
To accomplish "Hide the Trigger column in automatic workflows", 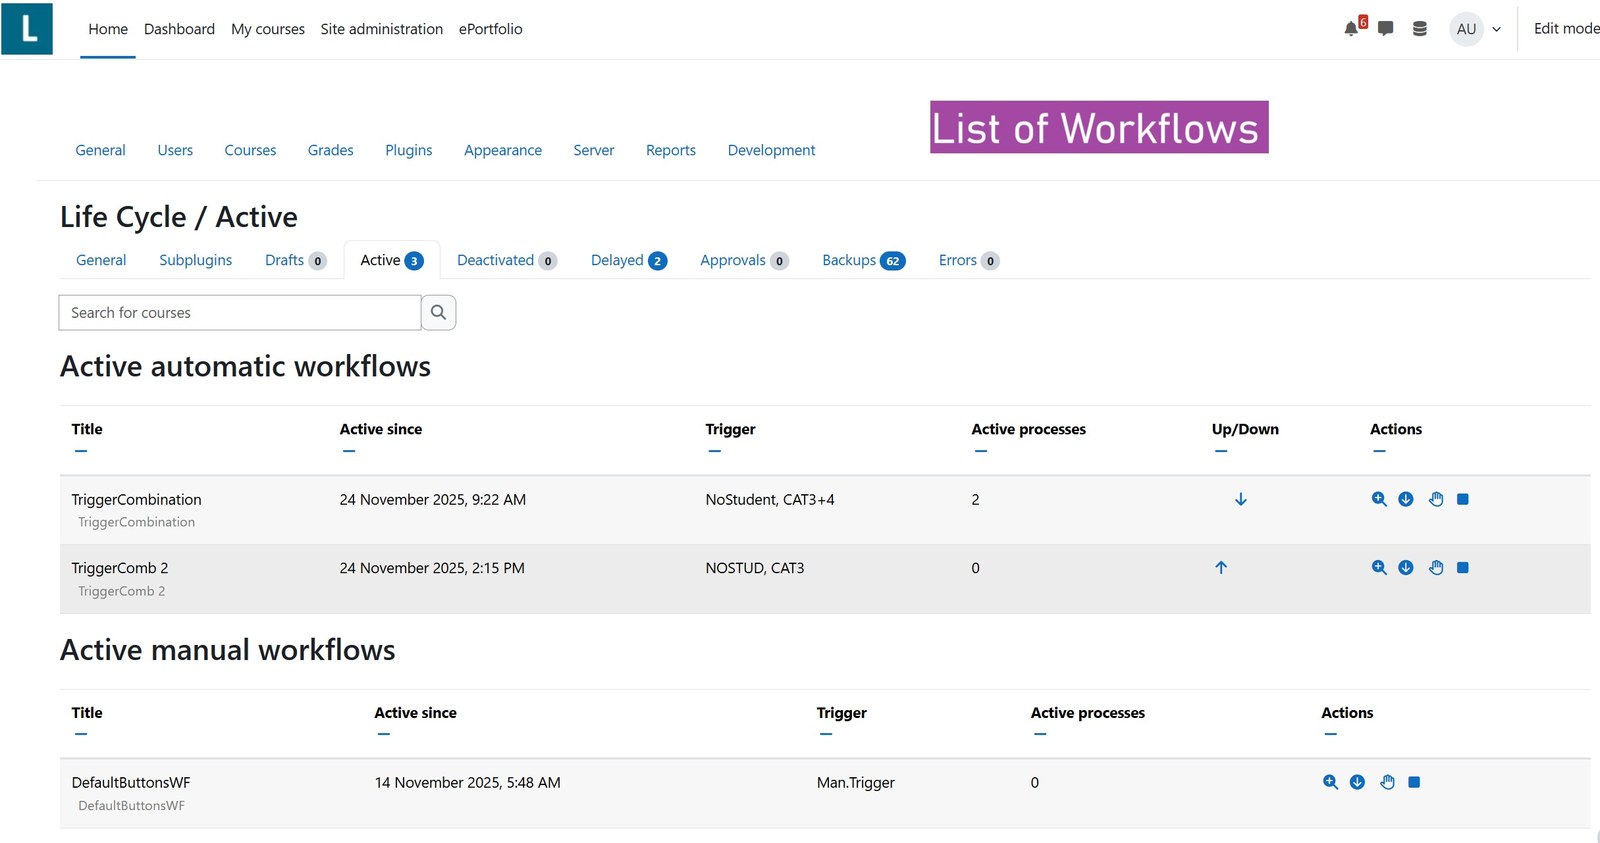I will [x=715, y=451].
